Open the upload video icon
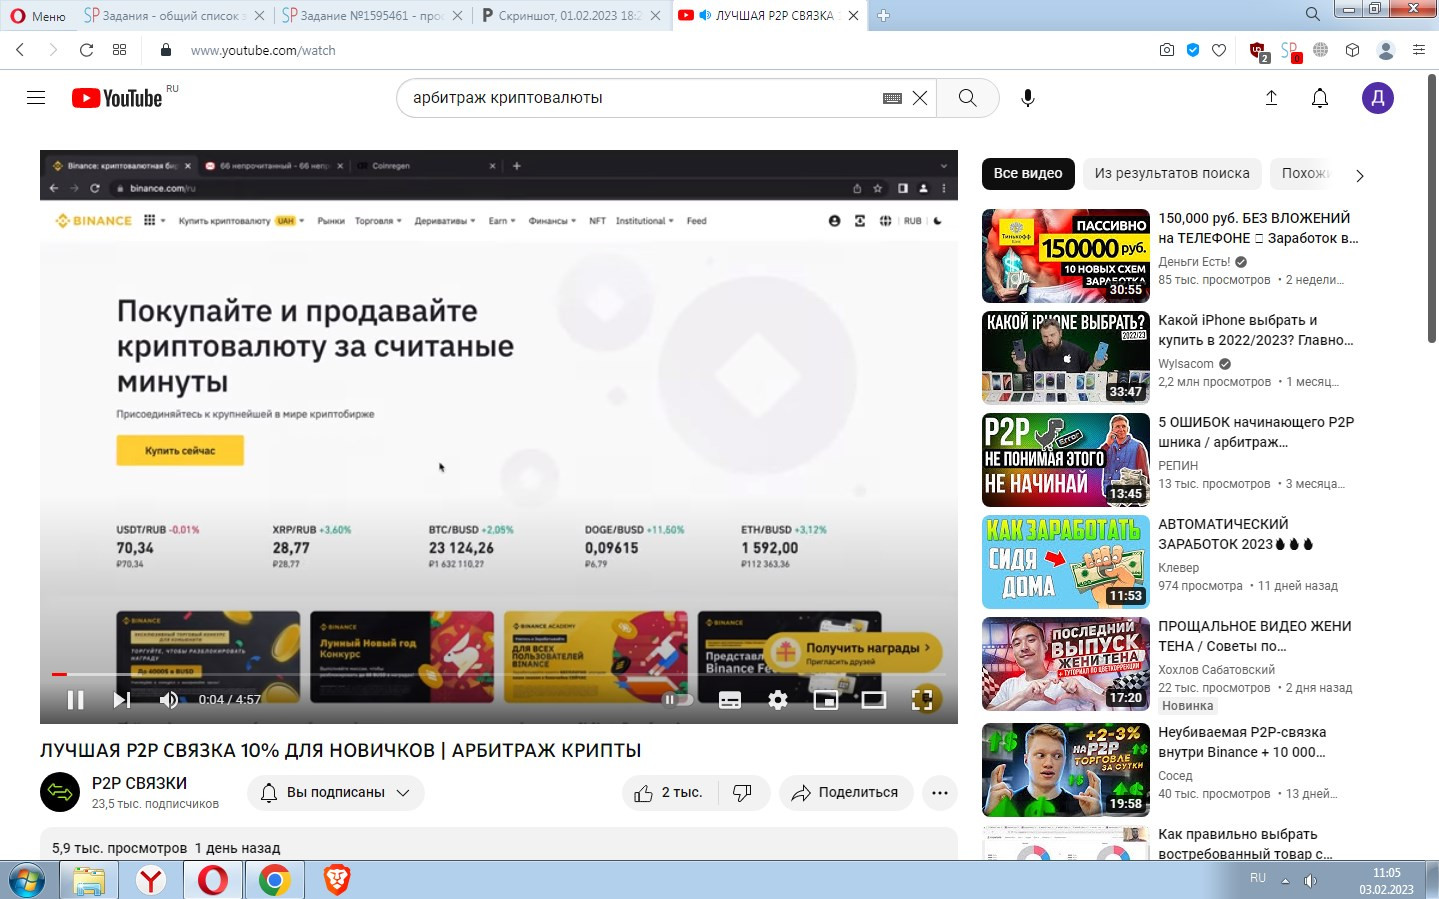 point(1272,98)
